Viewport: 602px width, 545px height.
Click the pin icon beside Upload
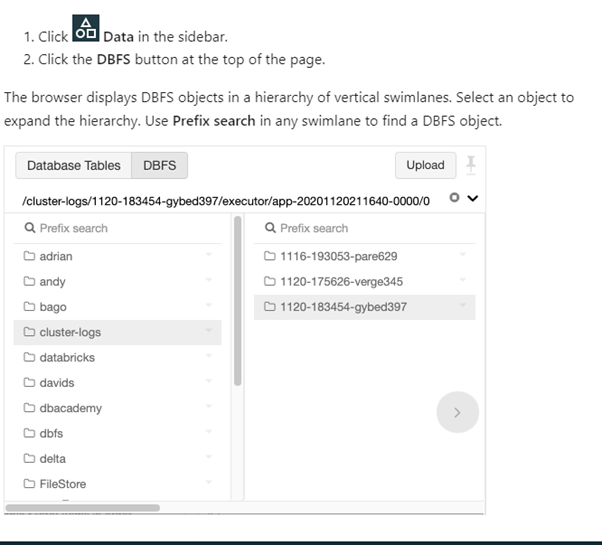pos(470,165)
